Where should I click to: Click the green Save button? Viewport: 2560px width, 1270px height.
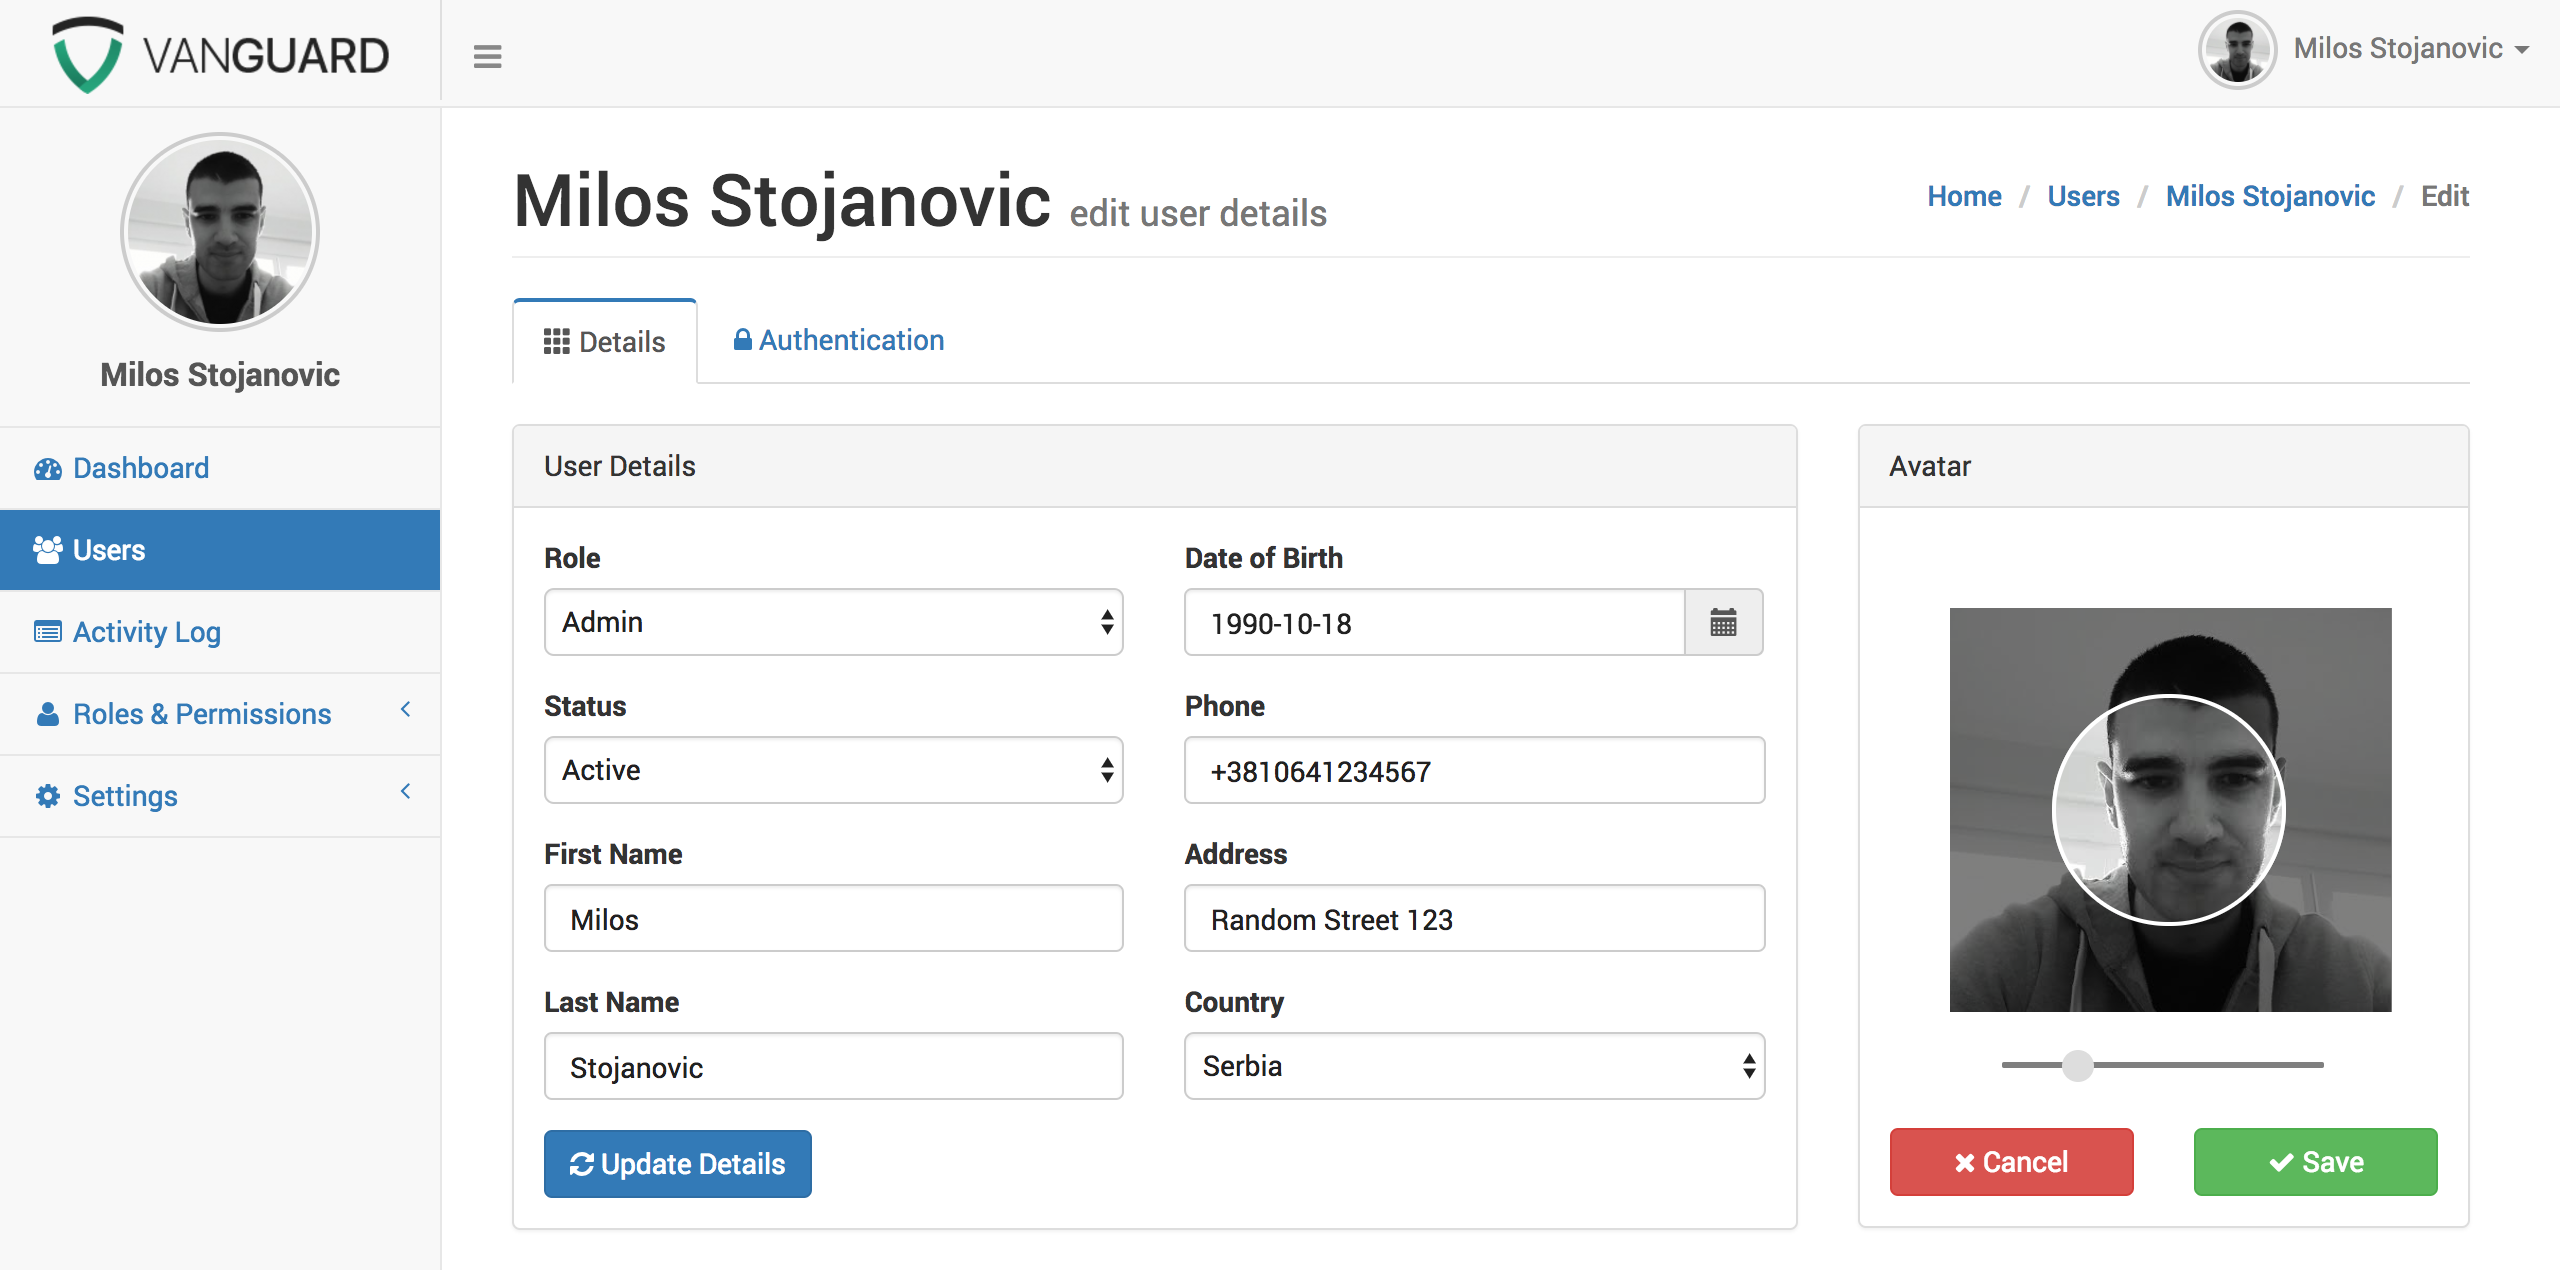[2315, 1162]
